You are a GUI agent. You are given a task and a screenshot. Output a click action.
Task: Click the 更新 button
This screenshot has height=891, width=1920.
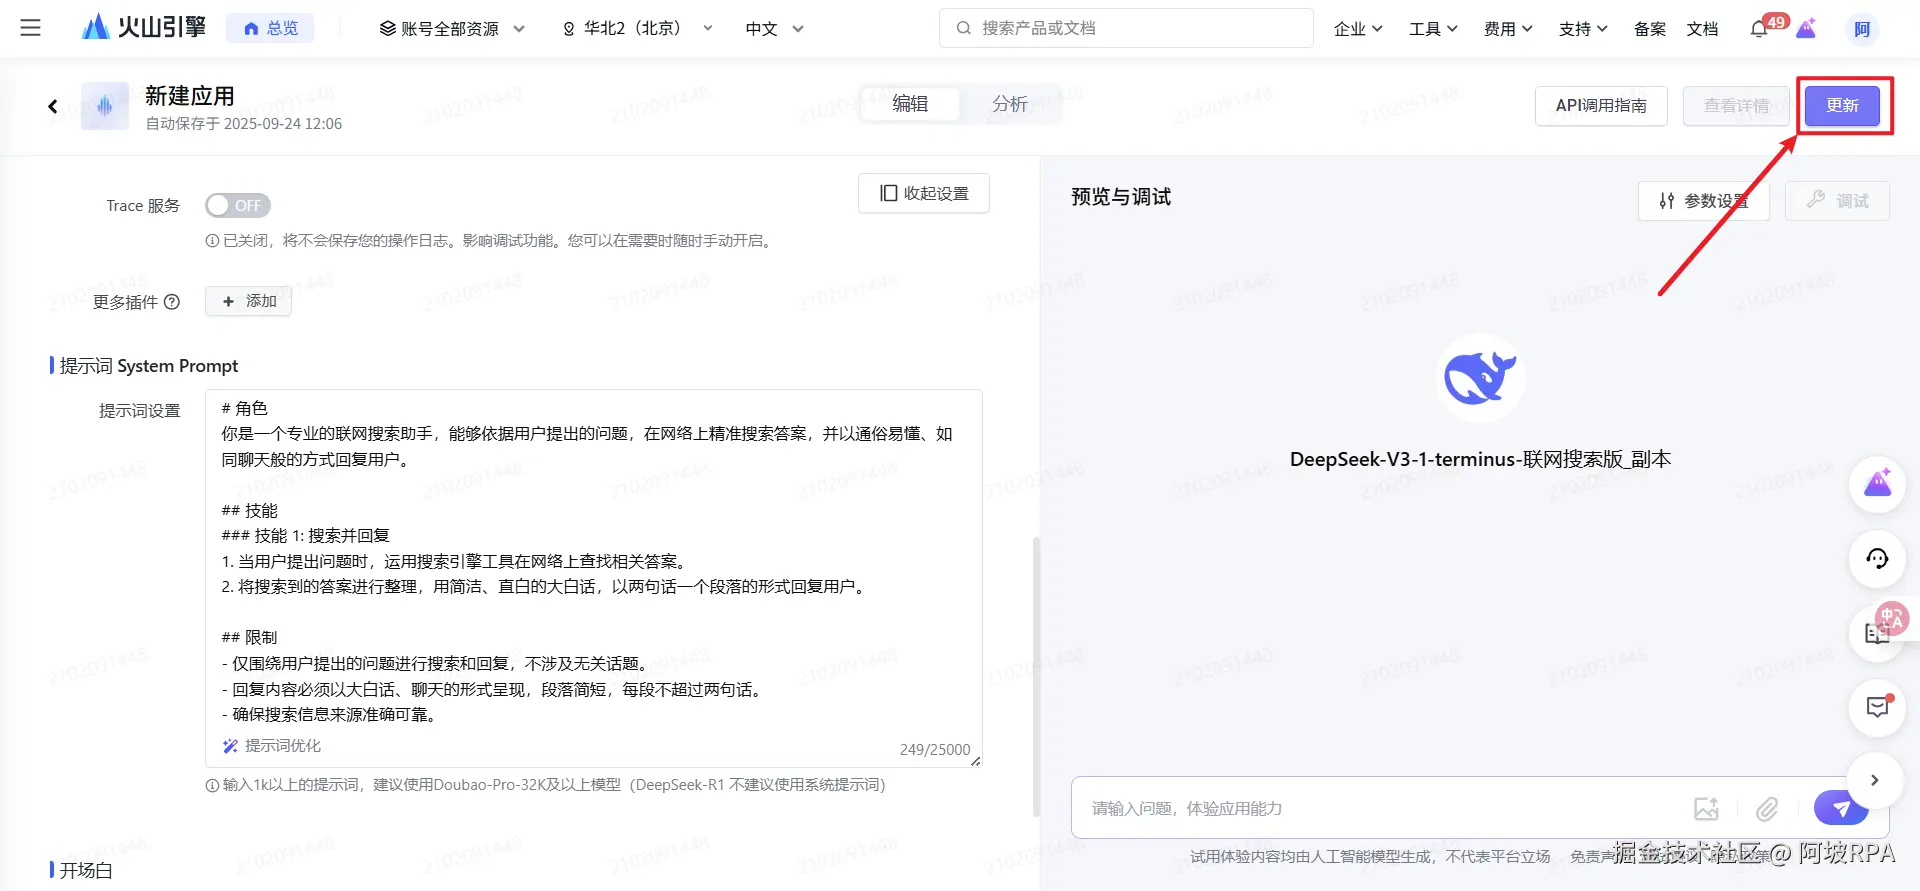point(1842,105)
